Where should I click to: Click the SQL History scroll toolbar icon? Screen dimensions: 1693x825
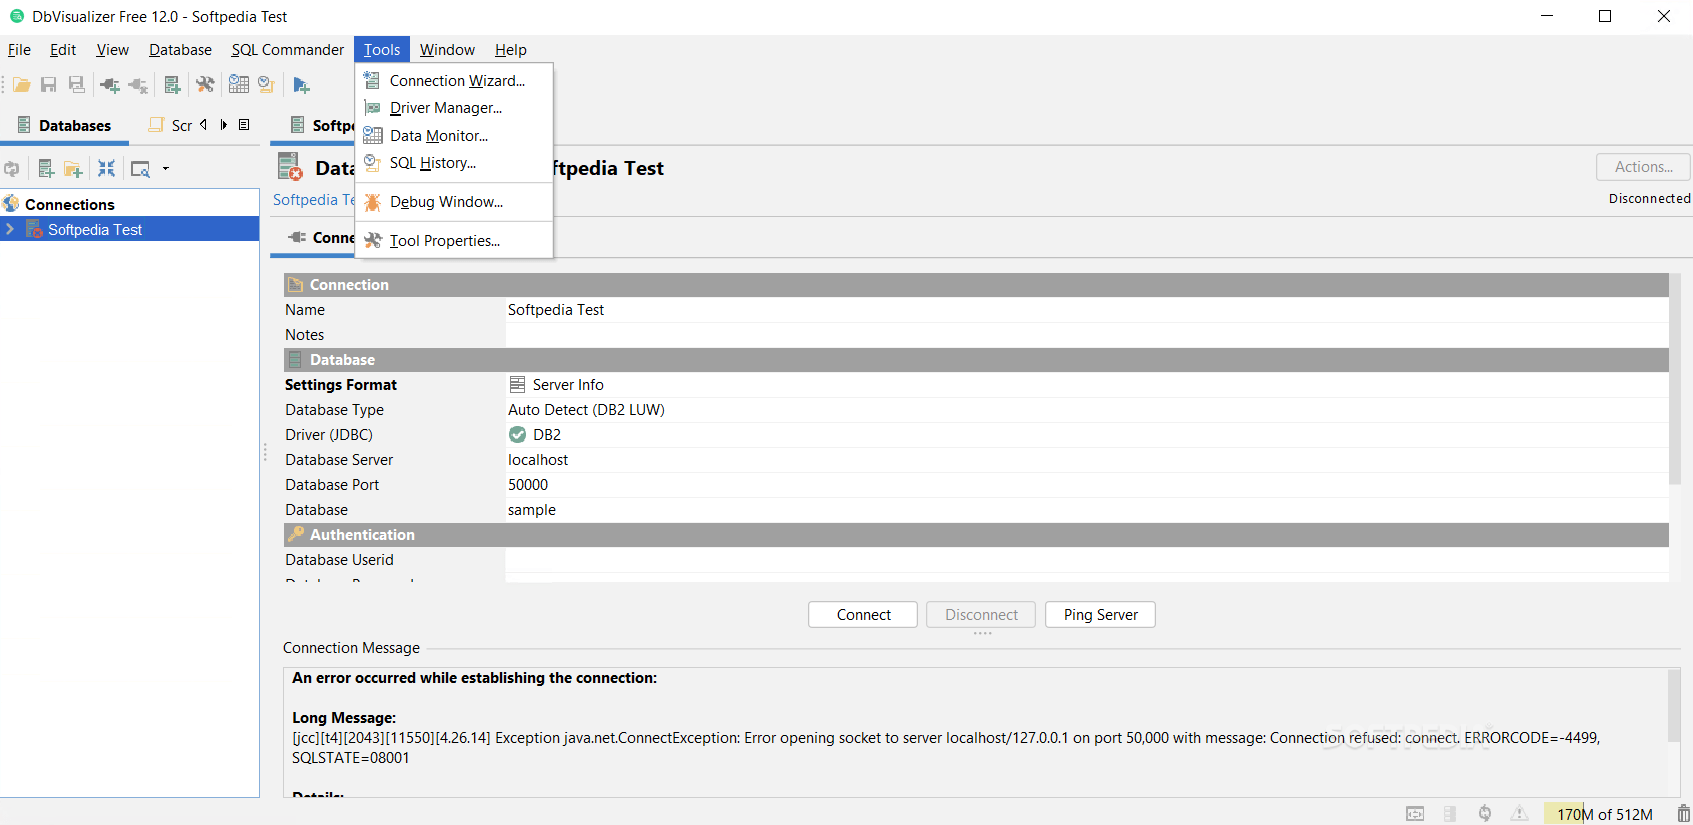(x=266, y=85)
